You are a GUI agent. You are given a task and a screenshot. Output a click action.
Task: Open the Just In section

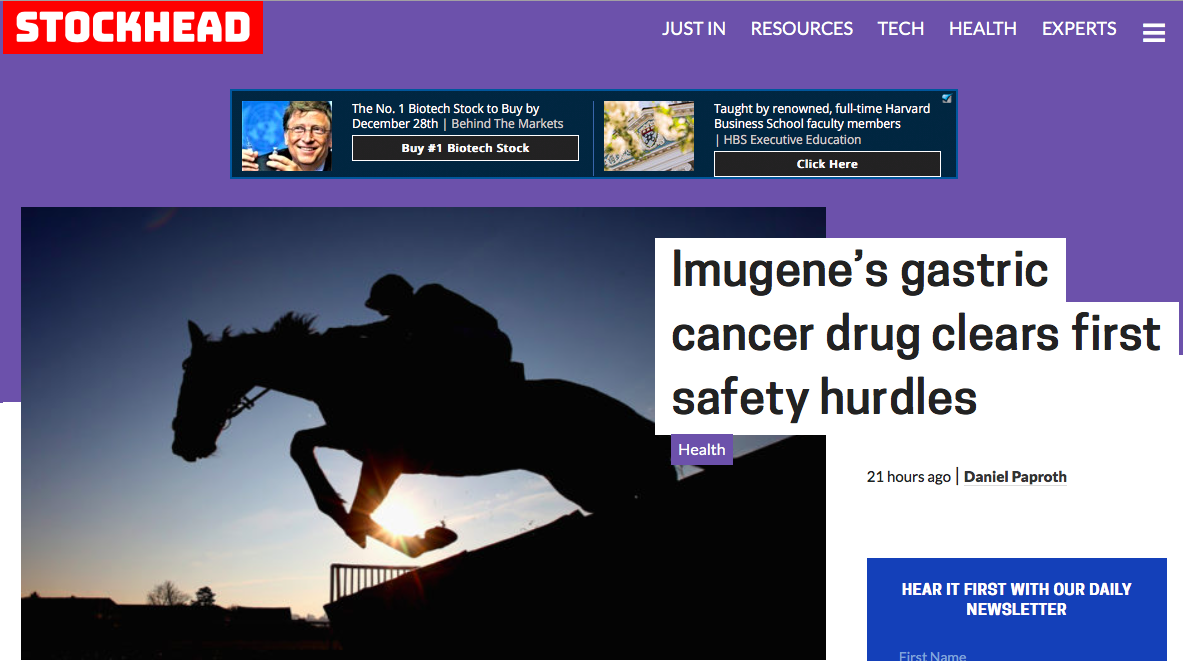[x=693, y=29]
